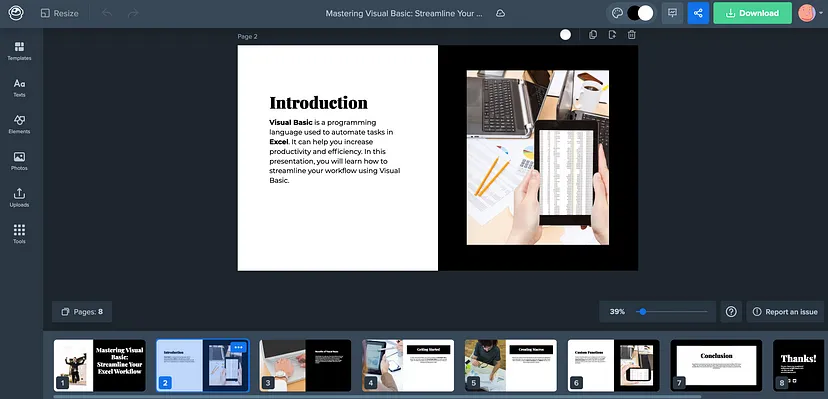Select the white theme color swatch
Viewport: 828px width, 399px height.
click(x=646, y=13)
